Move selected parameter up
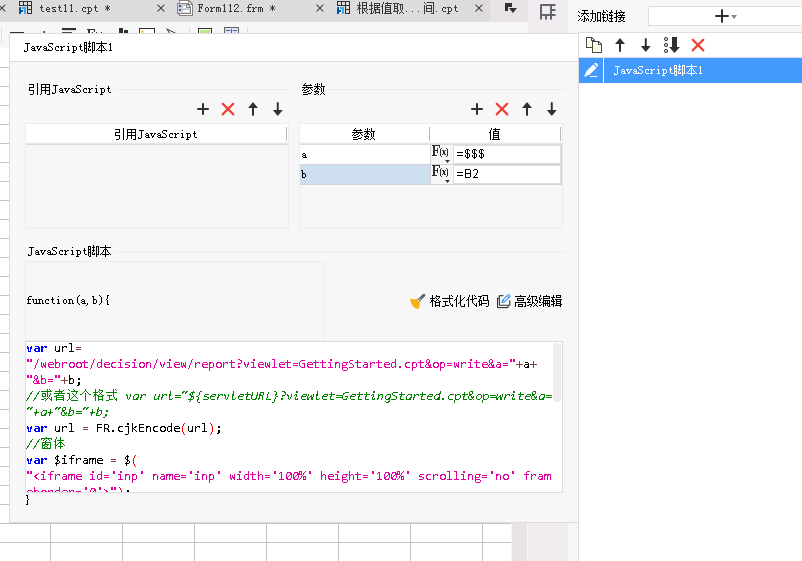The width and height of the screenshot is (802, 561). point(527,109)
